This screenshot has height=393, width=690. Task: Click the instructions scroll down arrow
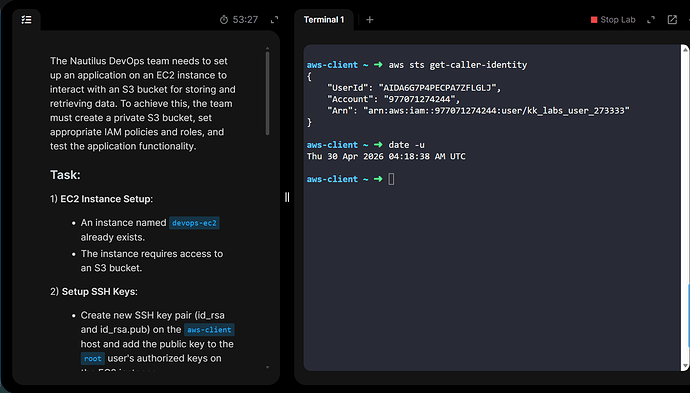click(x=267, y=367)
